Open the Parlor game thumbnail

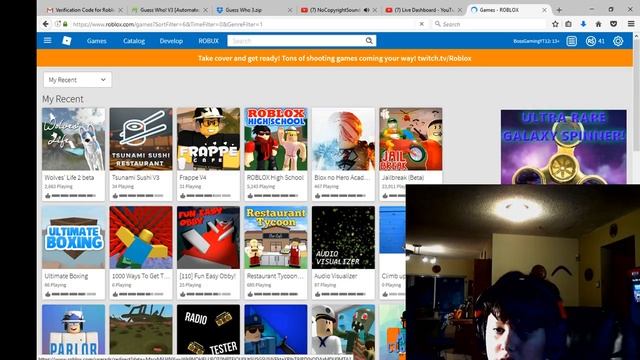coord(73,329)
